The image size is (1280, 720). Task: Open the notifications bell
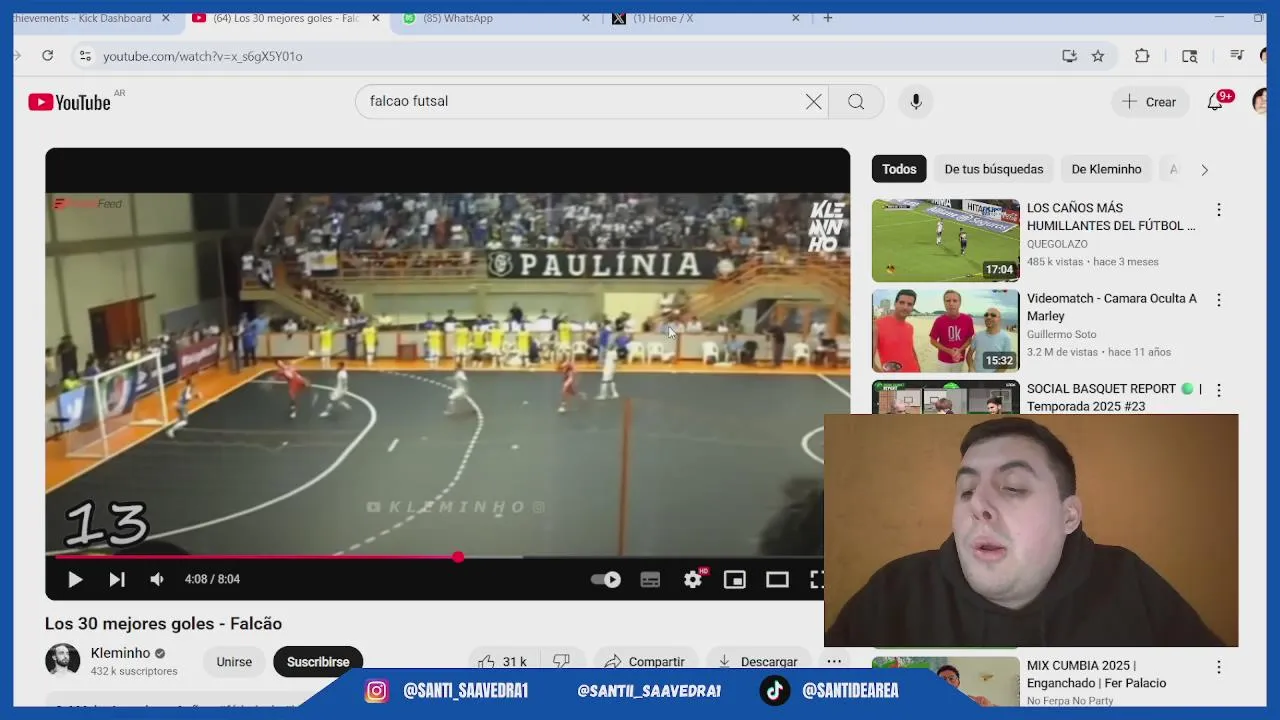1215,101
